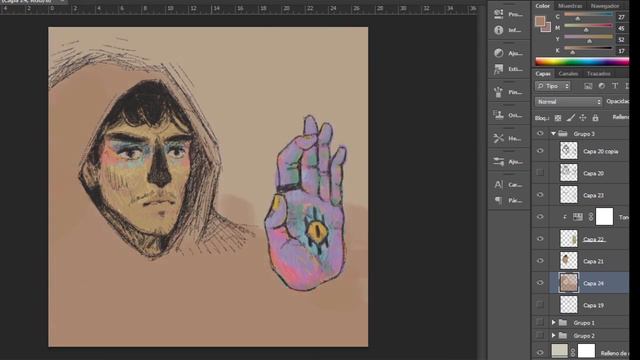Open the Brush Presets slider-brush panel icon
This screenshot has height=360, width=640.
tap(498, 162)
